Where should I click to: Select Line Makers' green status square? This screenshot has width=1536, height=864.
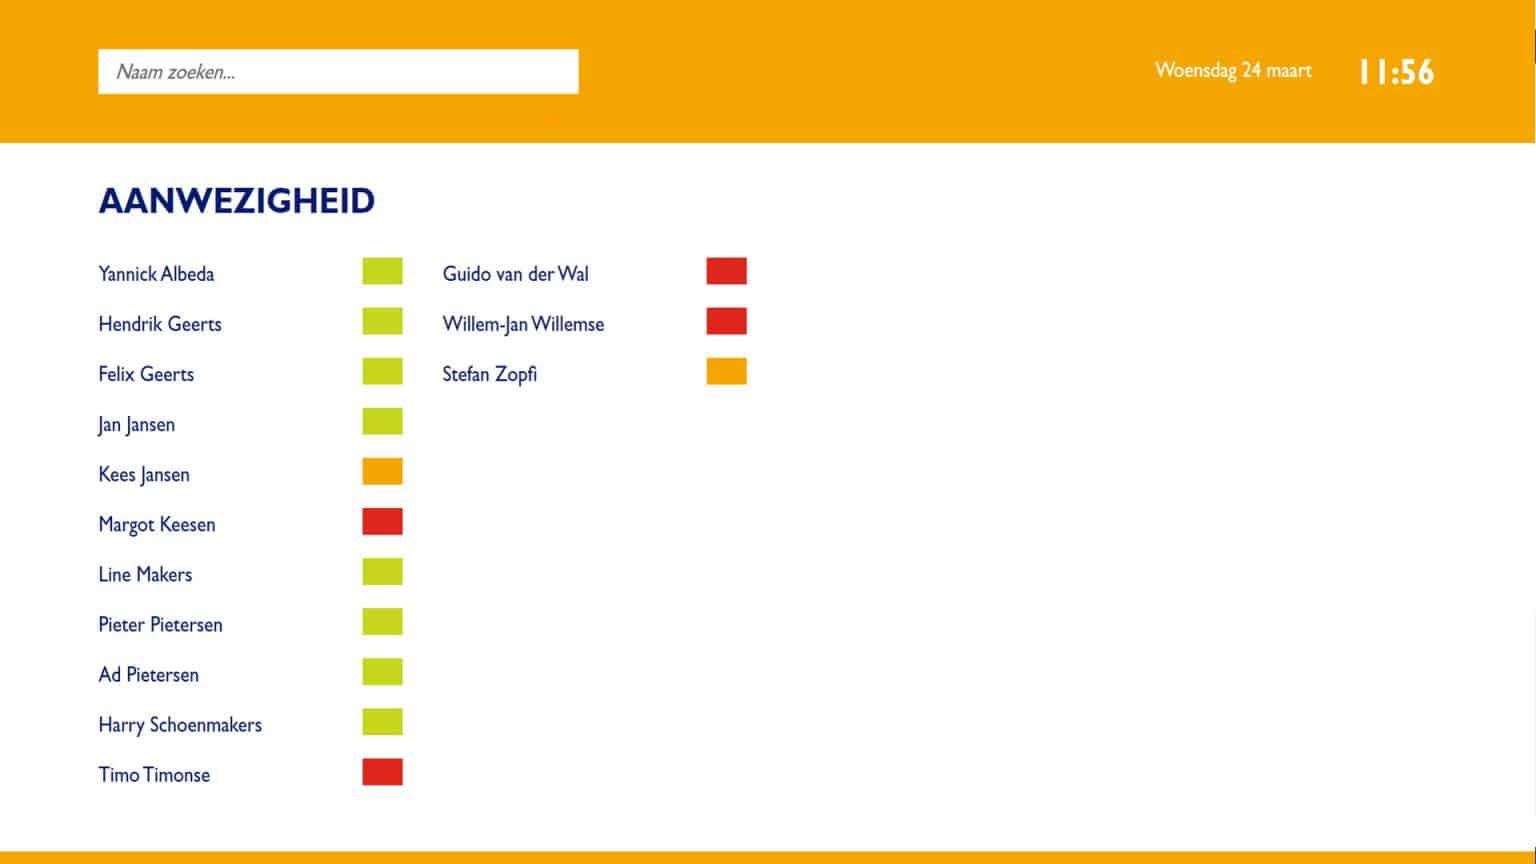[382, 572]
